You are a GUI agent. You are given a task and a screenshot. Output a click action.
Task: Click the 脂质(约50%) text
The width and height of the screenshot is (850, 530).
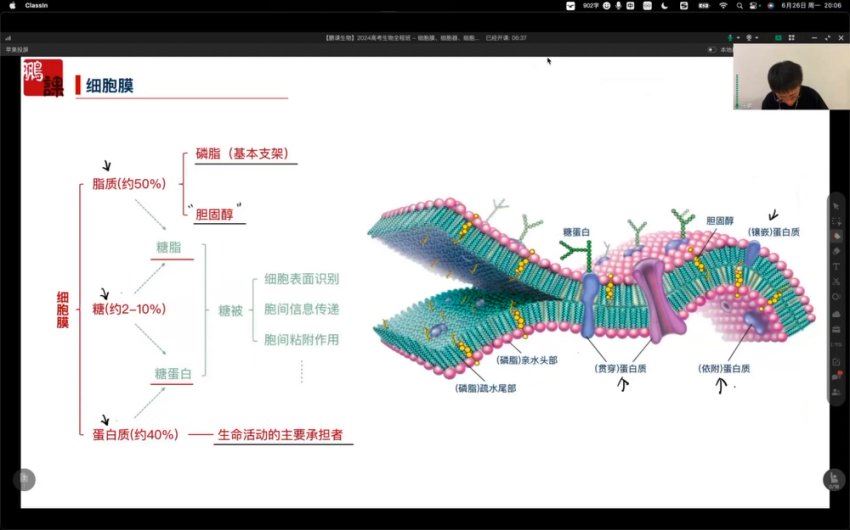(129, 184)
